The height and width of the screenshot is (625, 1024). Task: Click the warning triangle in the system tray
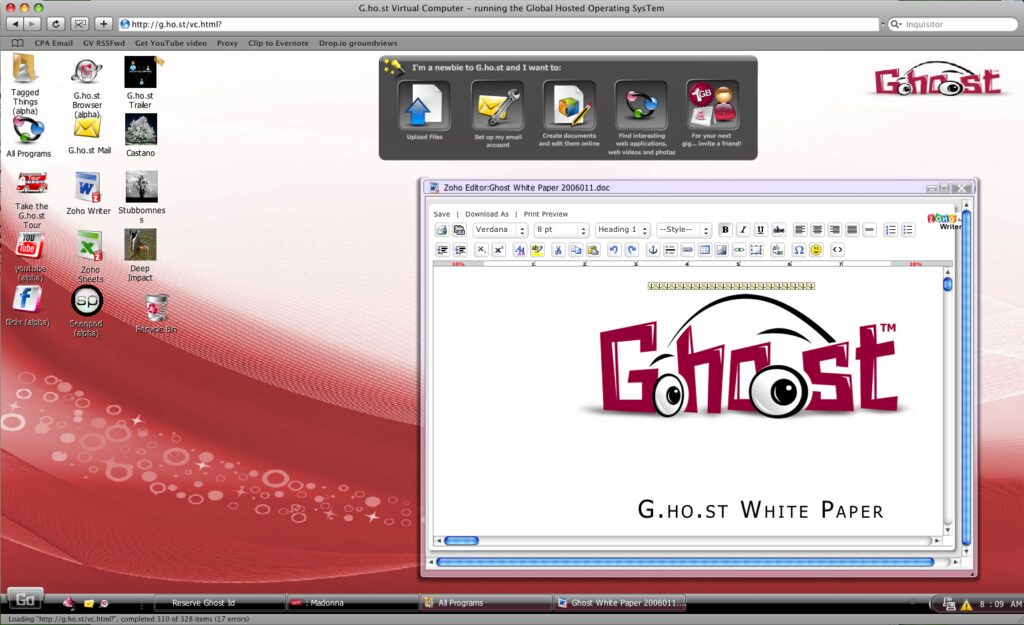click(966, 604)
